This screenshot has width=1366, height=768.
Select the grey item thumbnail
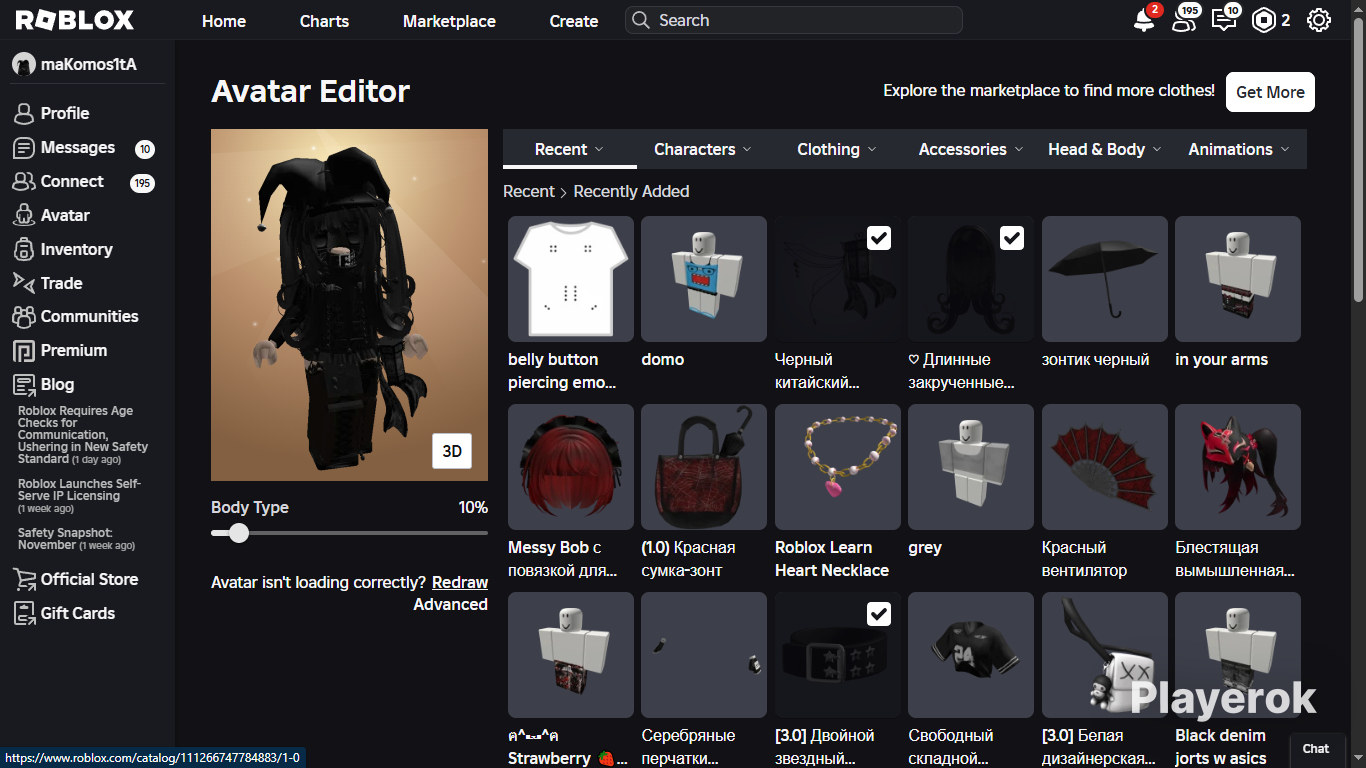[x=971, y=467]
